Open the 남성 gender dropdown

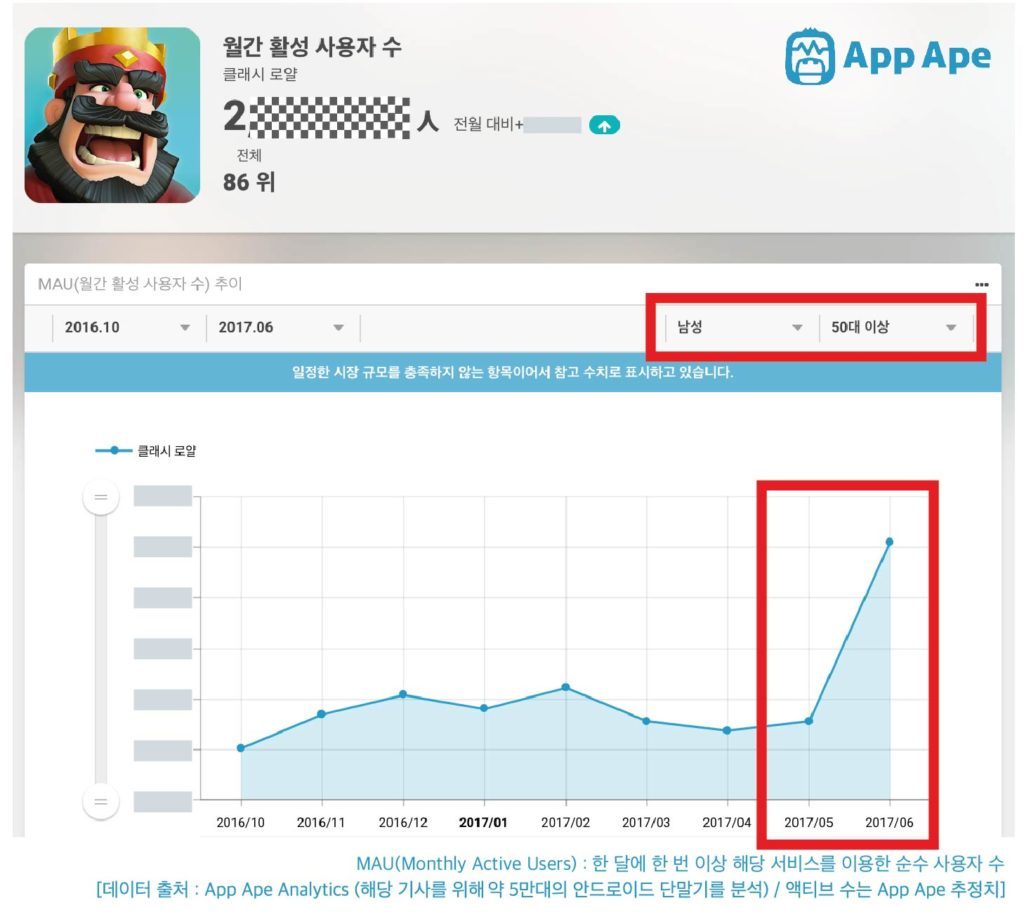741,327
